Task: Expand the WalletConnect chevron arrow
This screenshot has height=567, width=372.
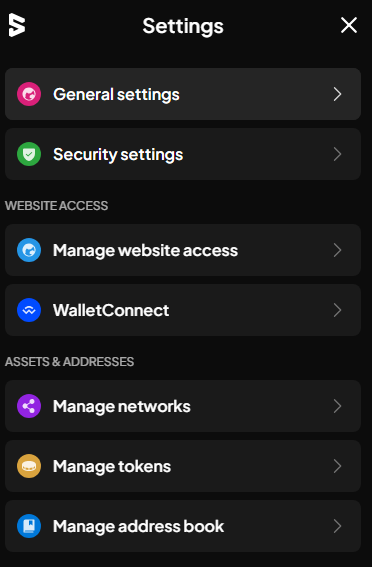Action: pos(337,310)
